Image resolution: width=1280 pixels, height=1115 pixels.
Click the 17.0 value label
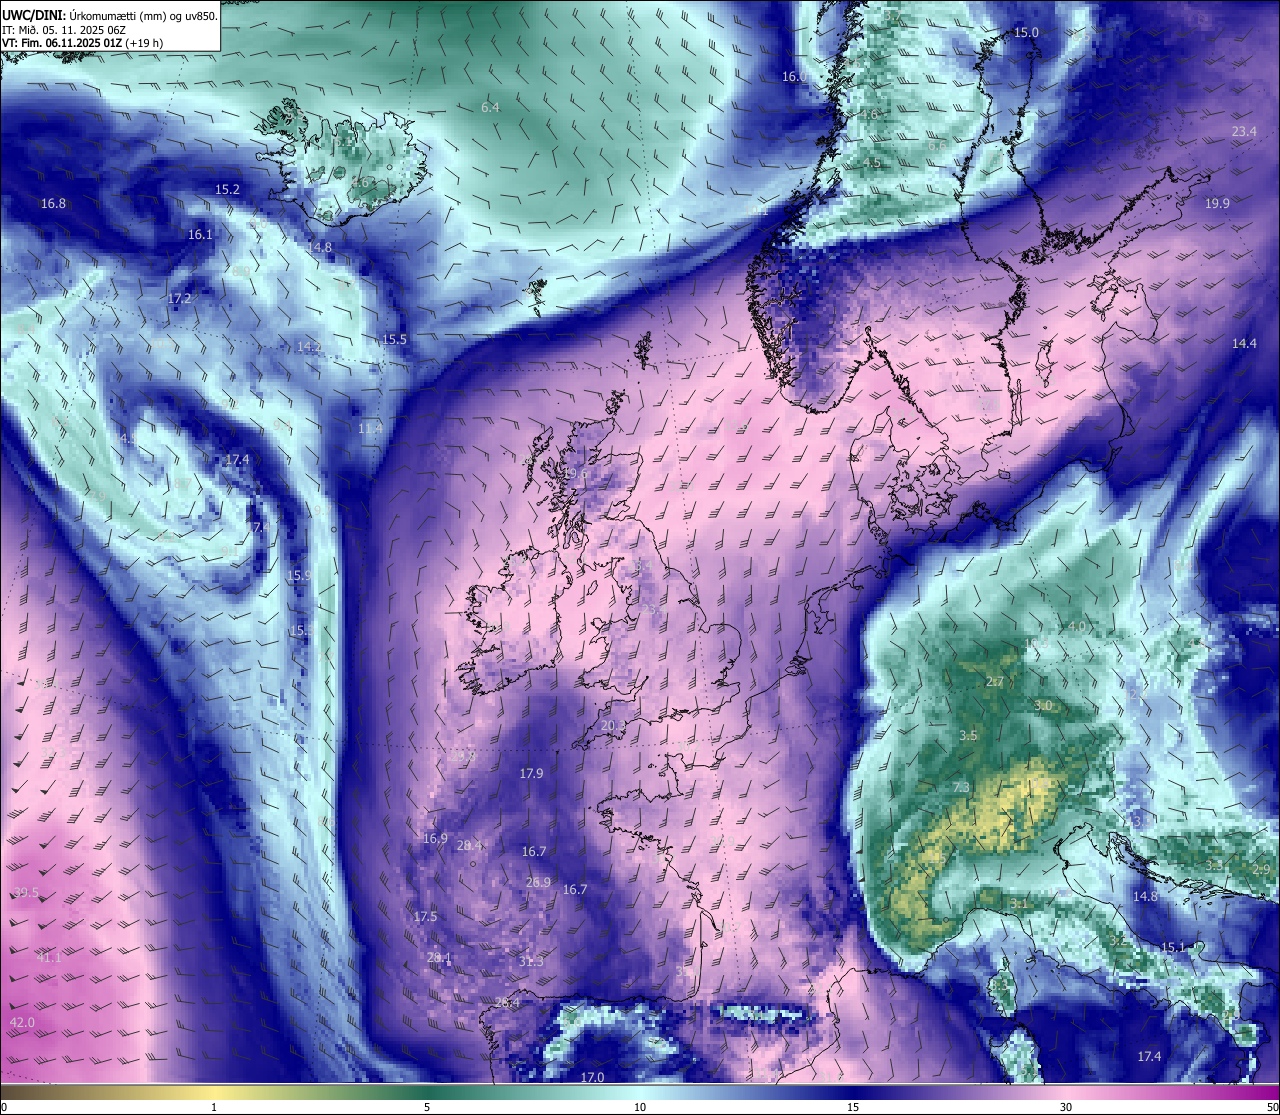point(592,1078)
